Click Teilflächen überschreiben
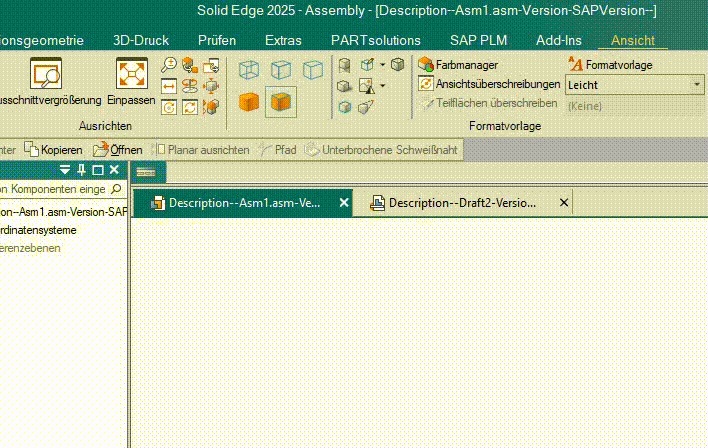The image size is (708, 448). (x=489, y=103)
